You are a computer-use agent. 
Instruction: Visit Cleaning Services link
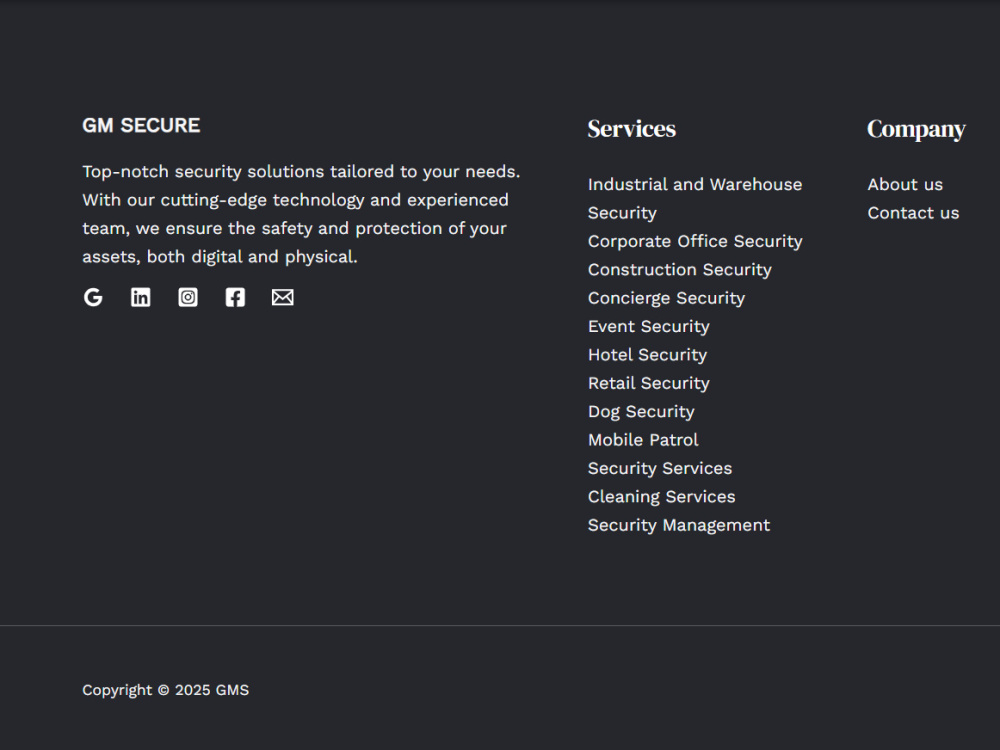[661, 497]
